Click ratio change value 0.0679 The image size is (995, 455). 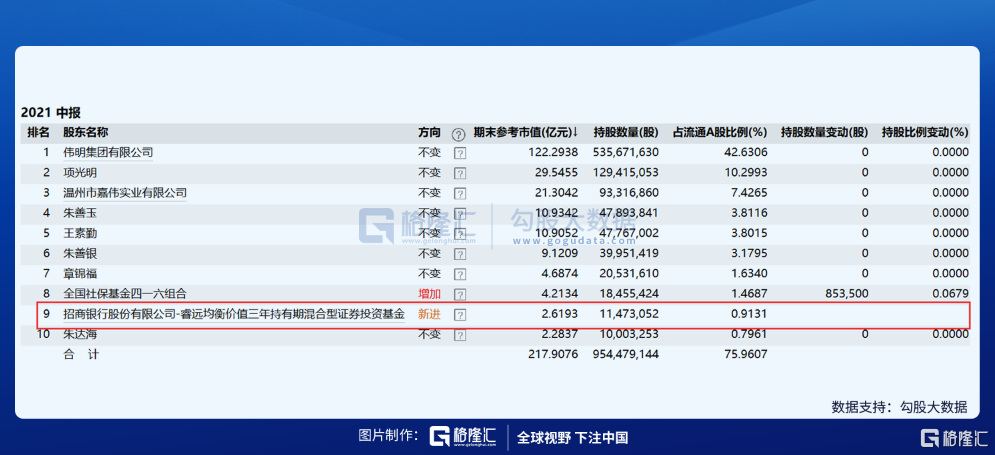pos(951,294)
